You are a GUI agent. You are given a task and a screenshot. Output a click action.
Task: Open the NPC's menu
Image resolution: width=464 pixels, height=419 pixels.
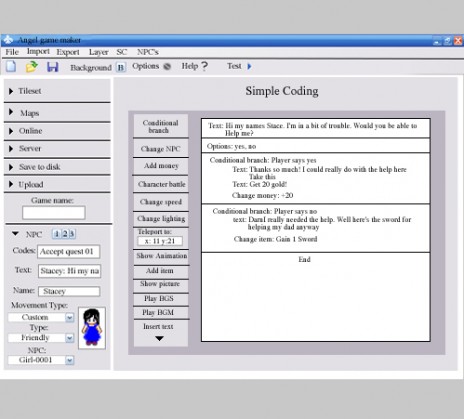(148, 52)
